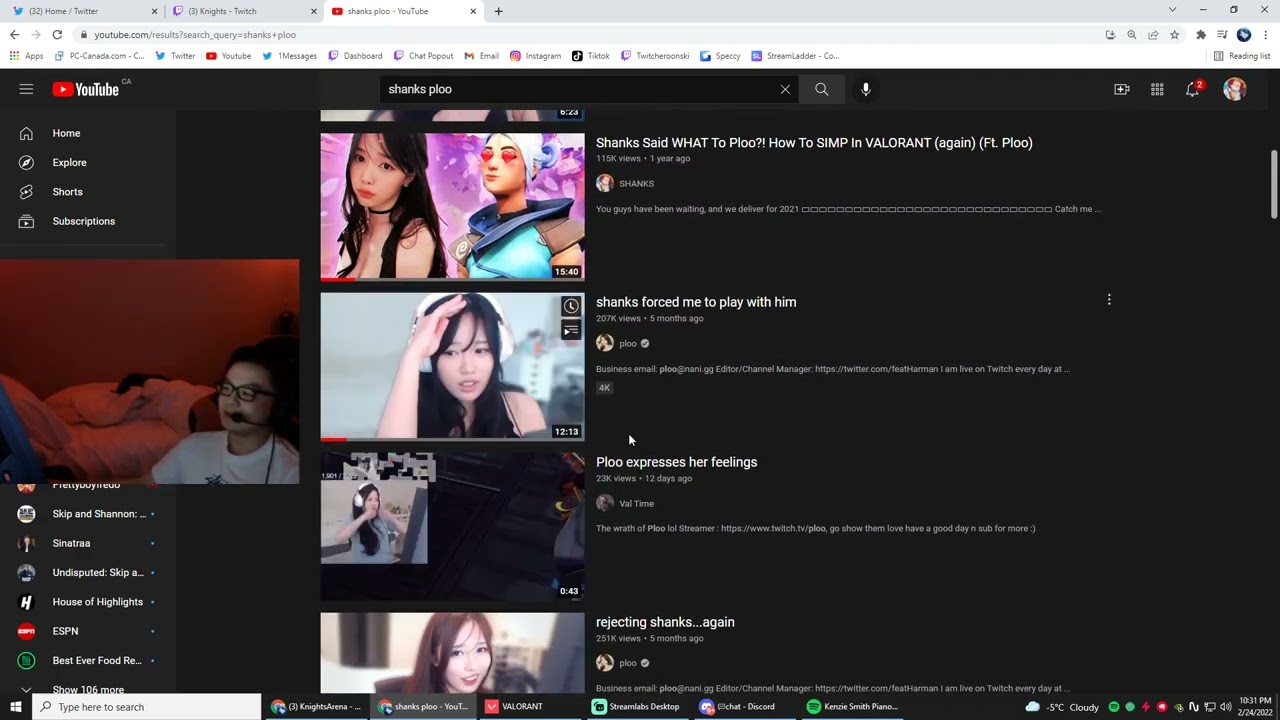Reload the page in Chrome
This screenshot has height=720, width=1280.
(57, 34)
